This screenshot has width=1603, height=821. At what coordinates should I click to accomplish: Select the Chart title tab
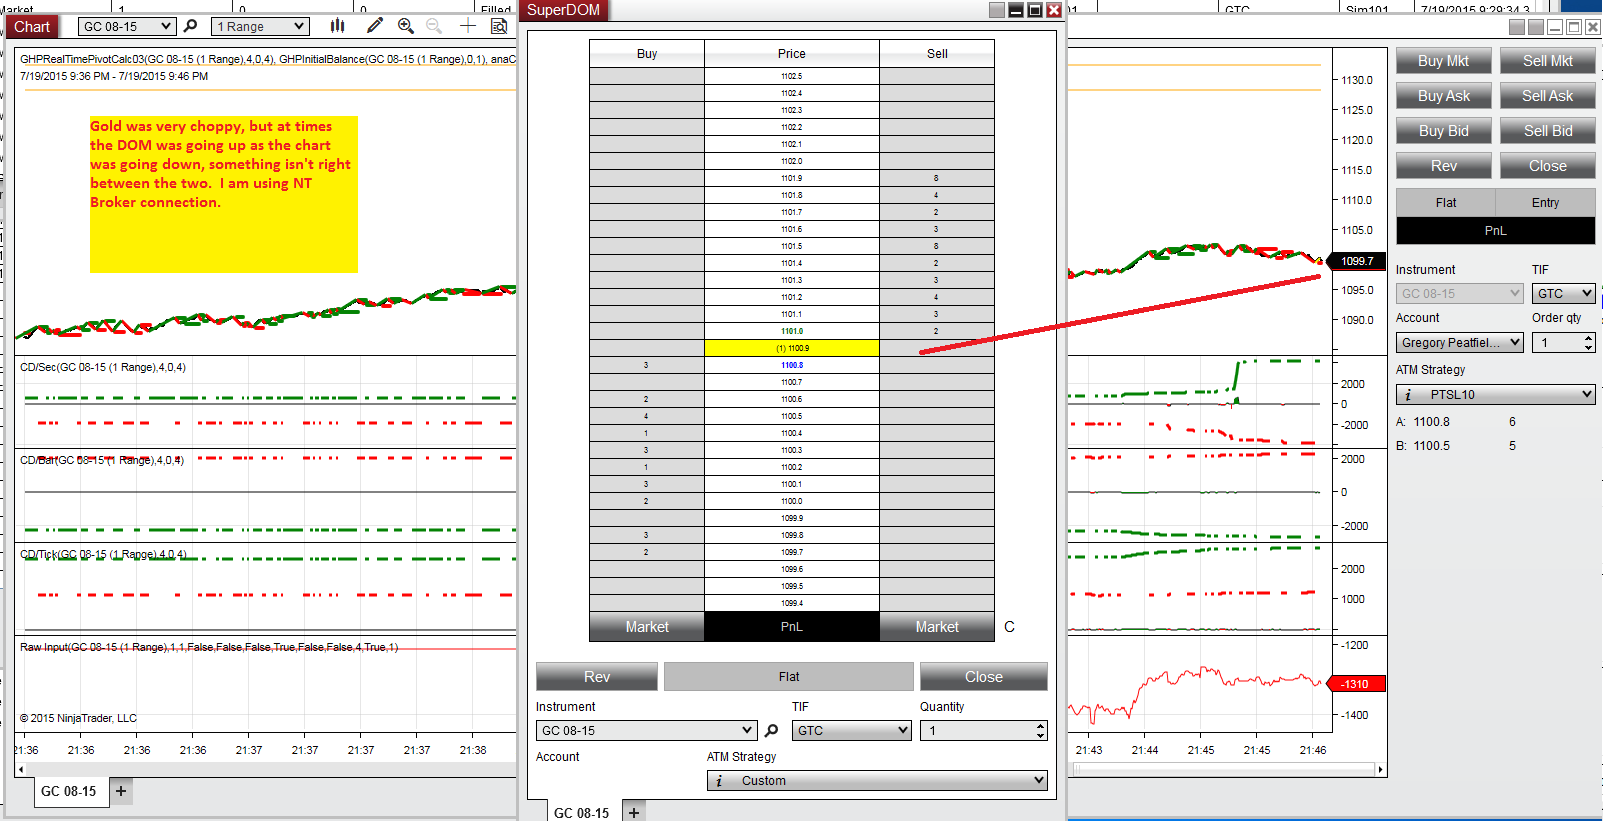(32, 27)
